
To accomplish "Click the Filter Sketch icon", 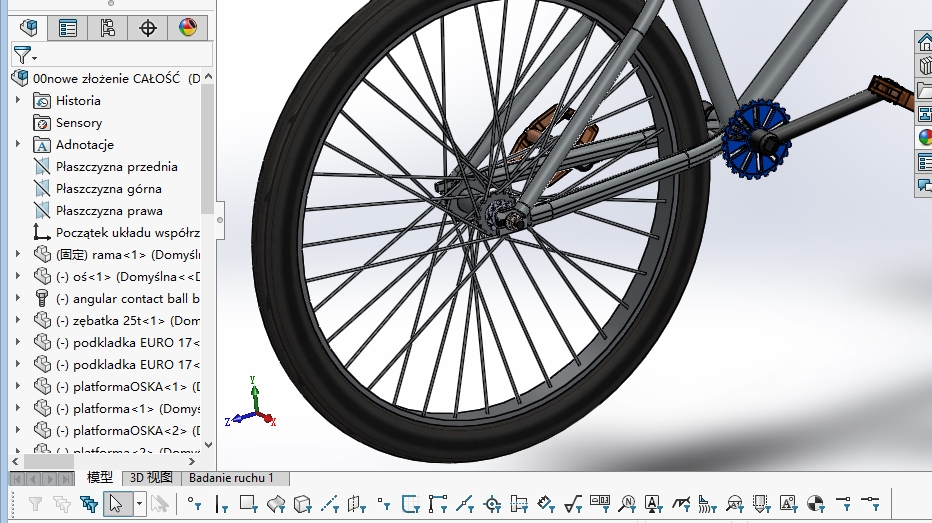I will coord(411,505).
